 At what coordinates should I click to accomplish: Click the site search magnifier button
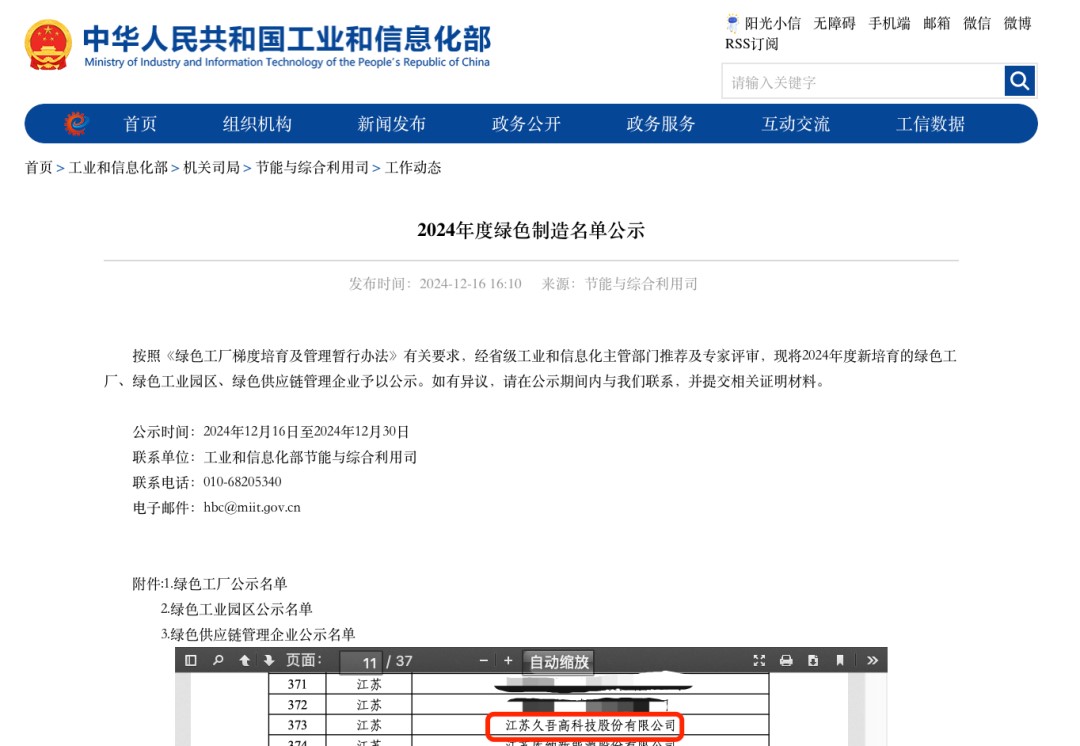pyautogui.click(x=1019, y=81)
